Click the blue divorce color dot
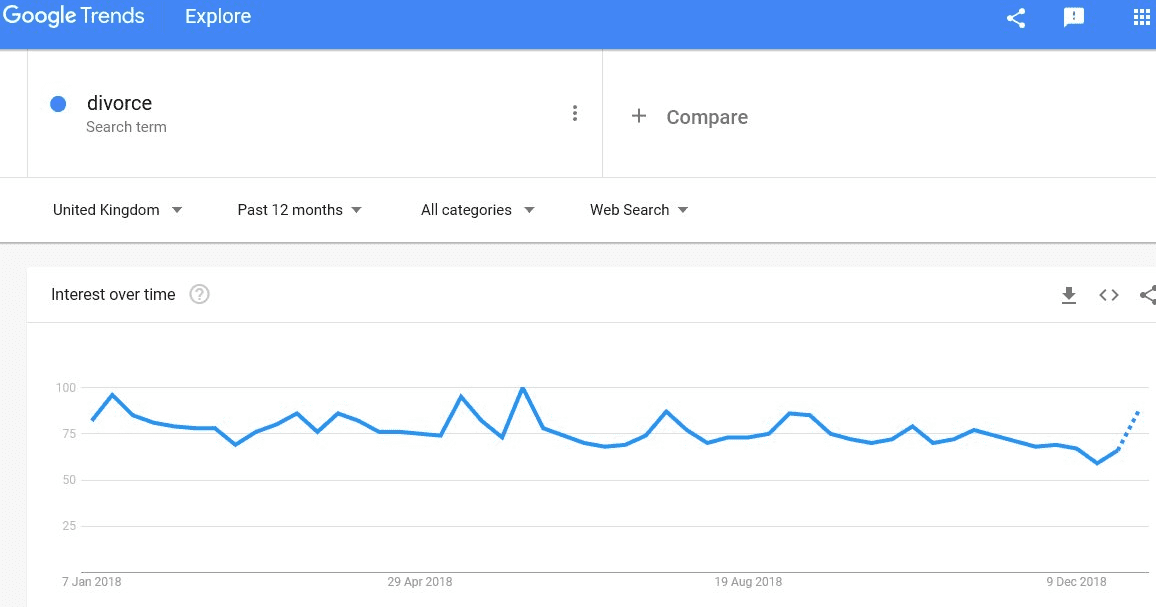 pyautogui.click(x=58, y=104)
